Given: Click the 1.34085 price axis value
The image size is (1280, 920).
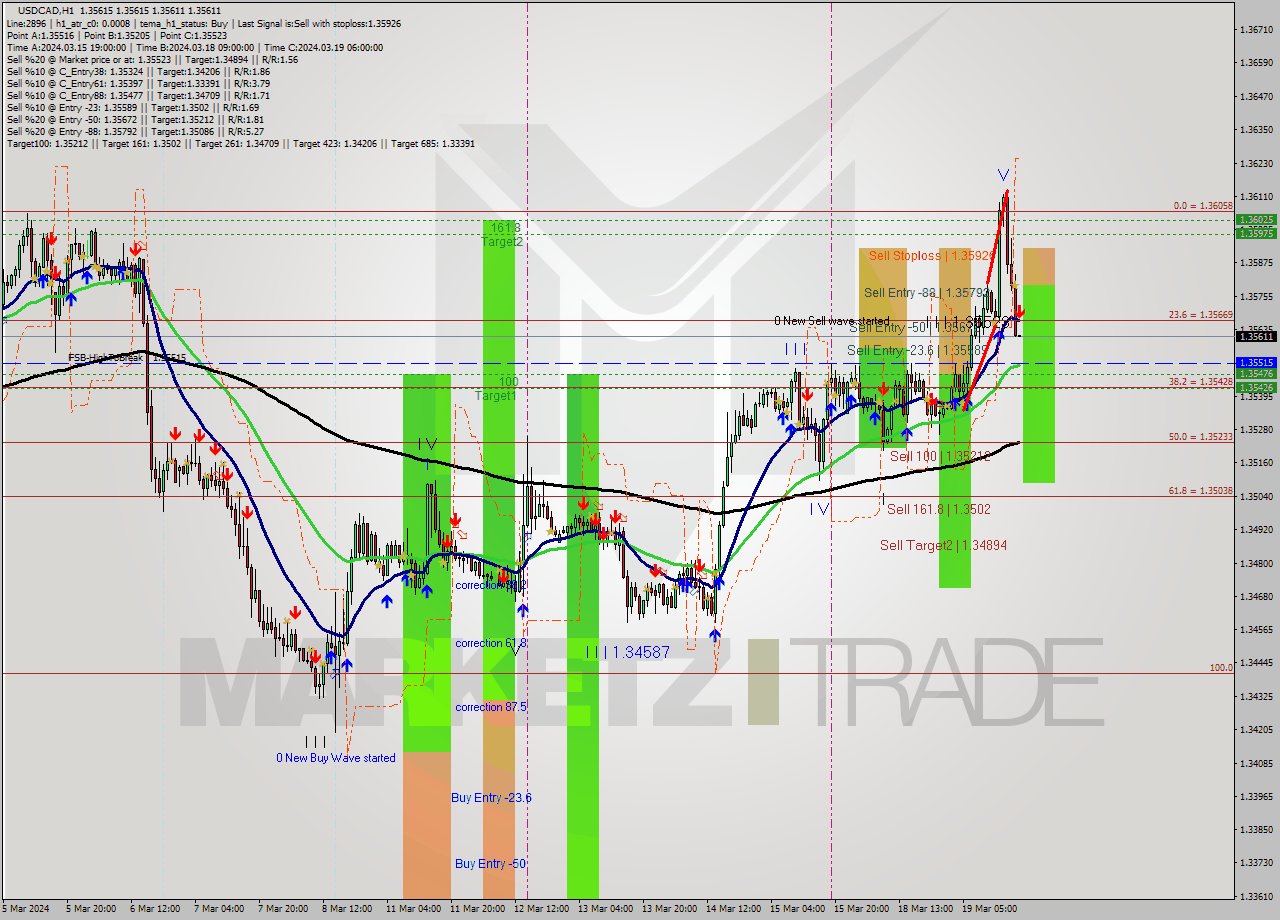Looking at the screenshot, I should 1258,763.
